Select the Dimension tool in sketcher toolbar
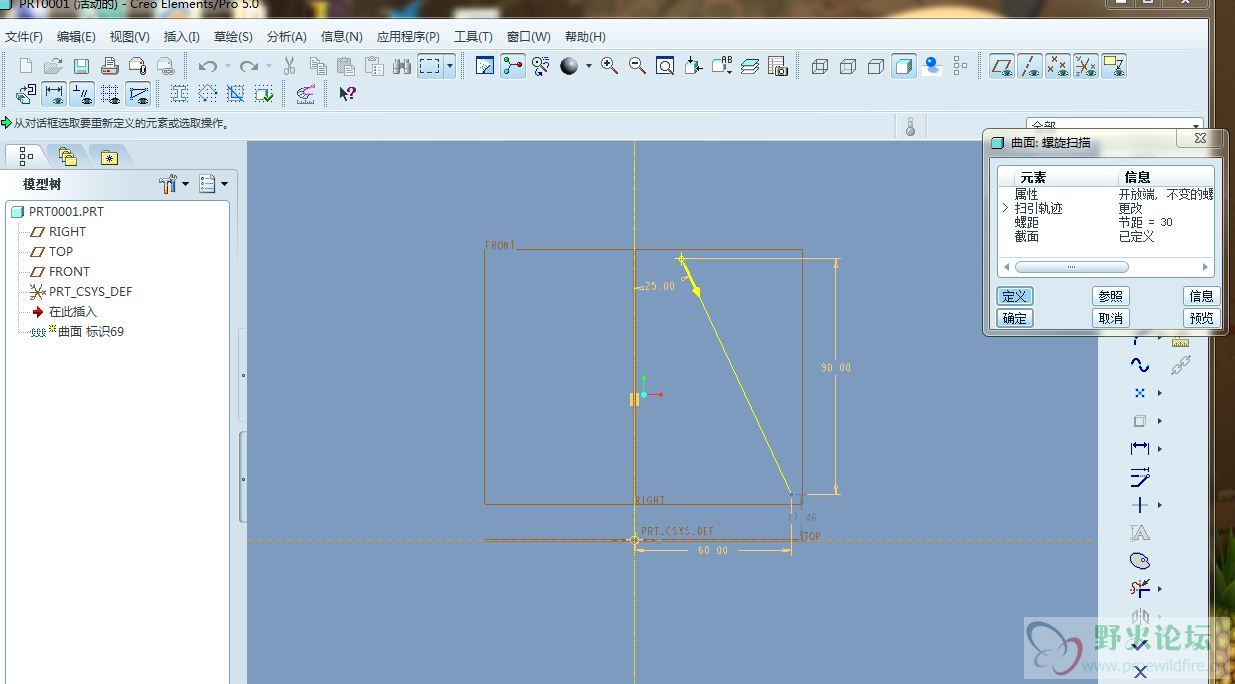This screenshot has width=1235, height=684. tap(1139, 449)
